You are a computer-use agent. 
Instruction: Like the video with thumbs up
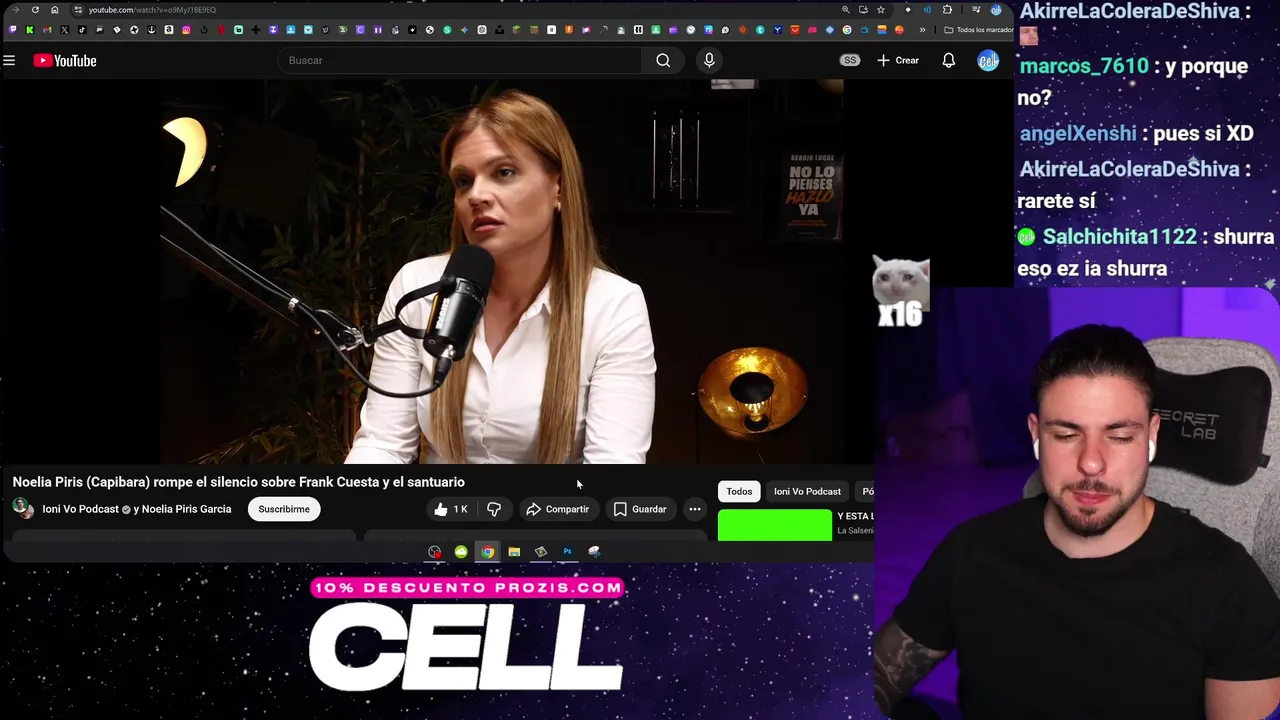(450, 509)
